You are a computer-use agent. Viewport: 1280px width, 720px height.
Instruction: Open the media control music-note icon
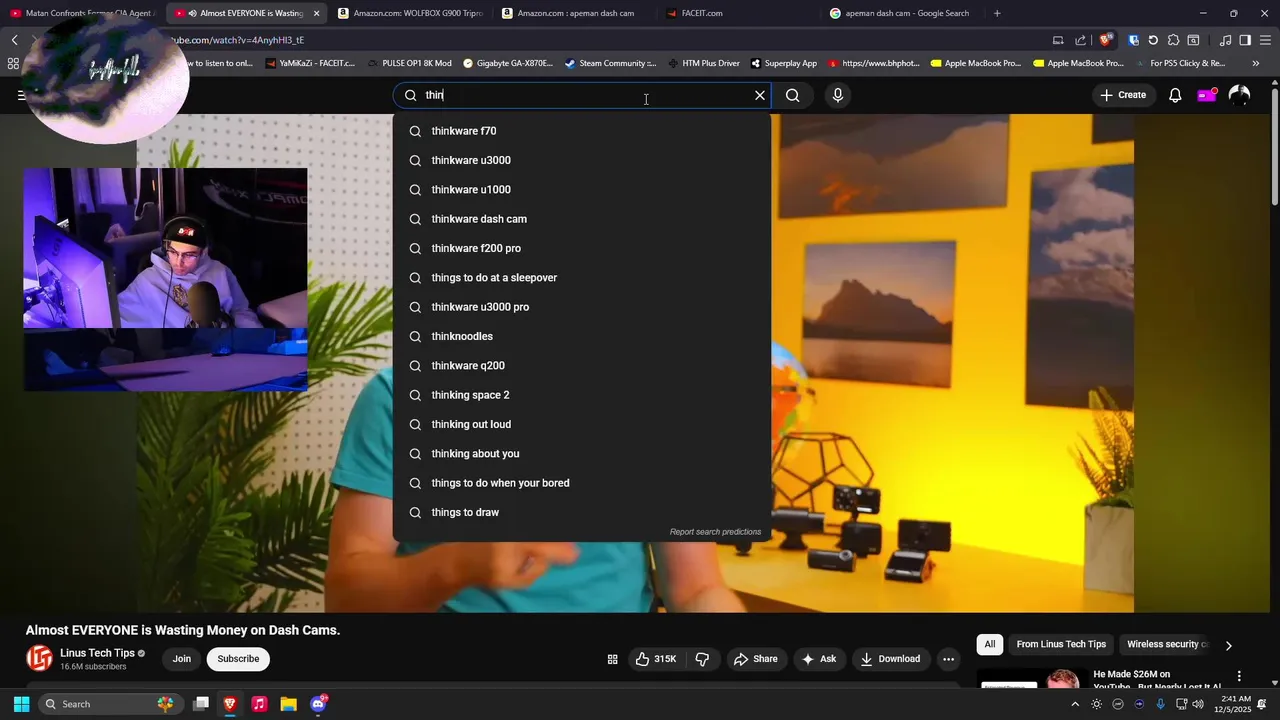point(1225,40)
